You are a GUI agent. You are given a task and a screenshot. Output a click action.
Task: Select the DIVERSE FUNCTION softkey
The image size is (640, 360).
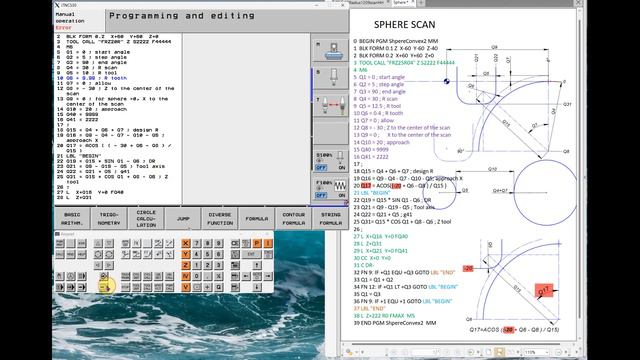click(220, 219)
